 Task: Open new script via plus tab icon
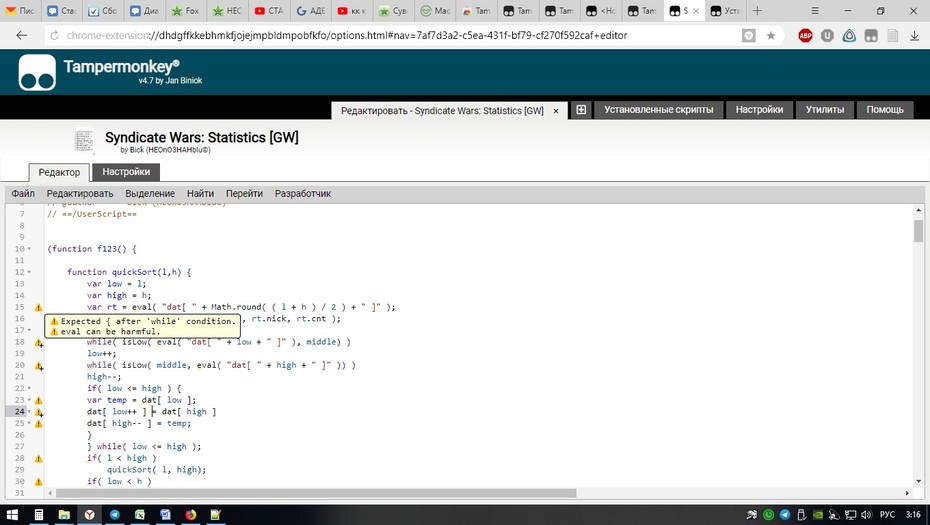(581, 110)
